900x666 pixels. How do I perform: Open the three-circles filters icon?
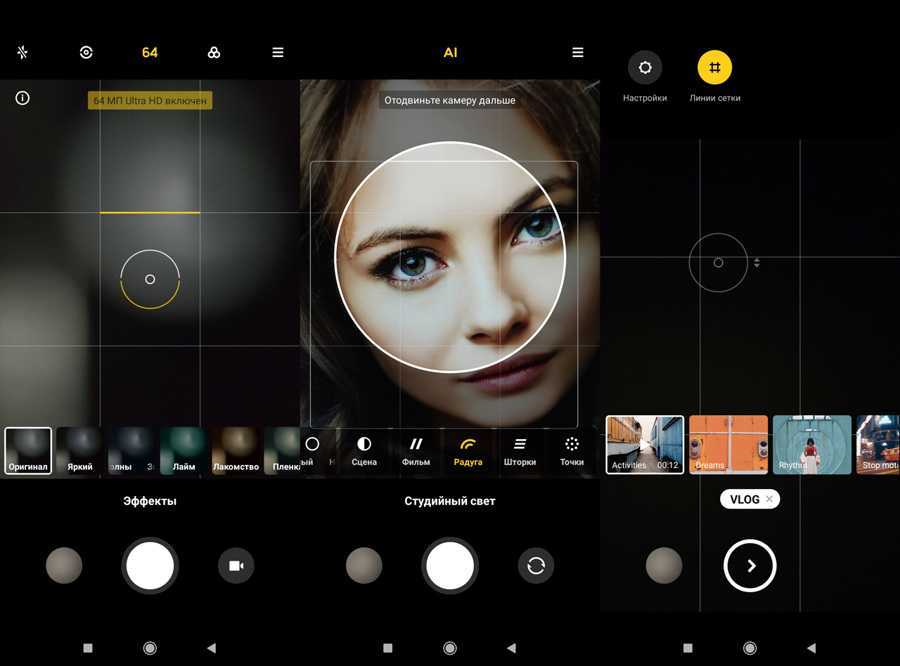point(214,52)
